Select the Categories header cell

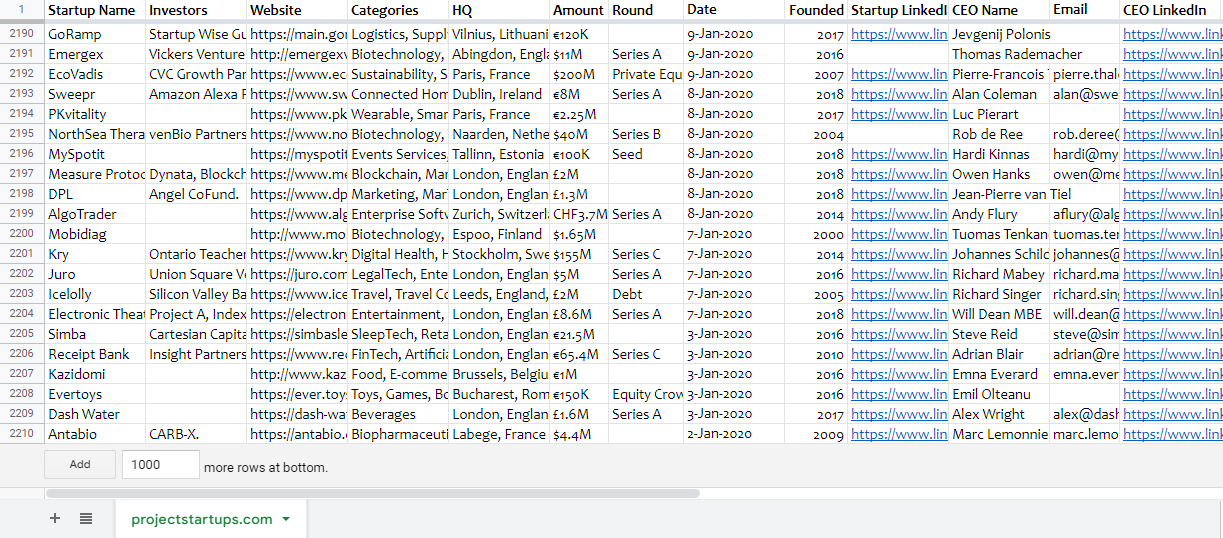pyautogui.click(x=398, y=10)
